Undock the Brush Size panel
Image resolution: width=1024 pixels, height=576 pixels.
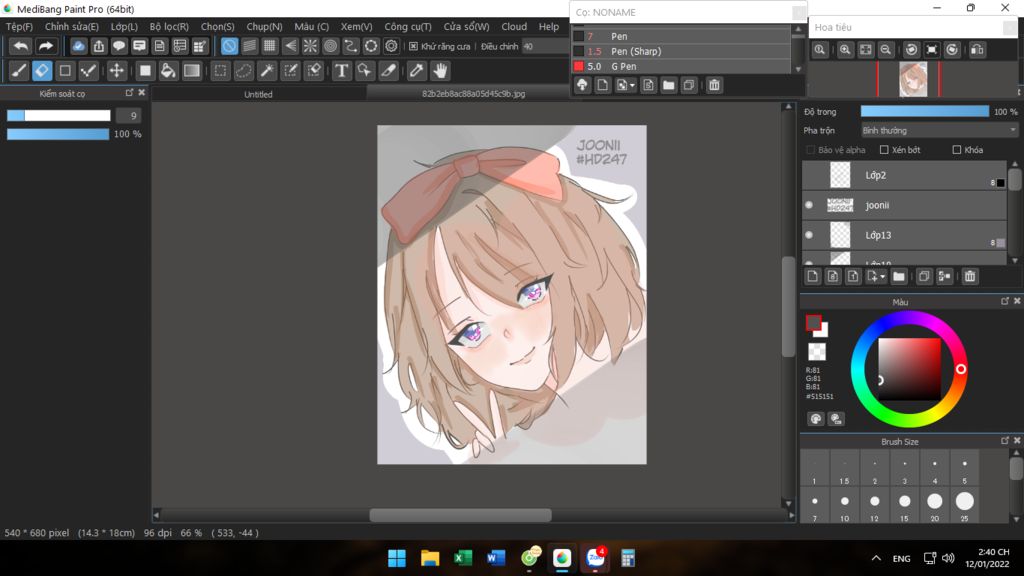1004,441
